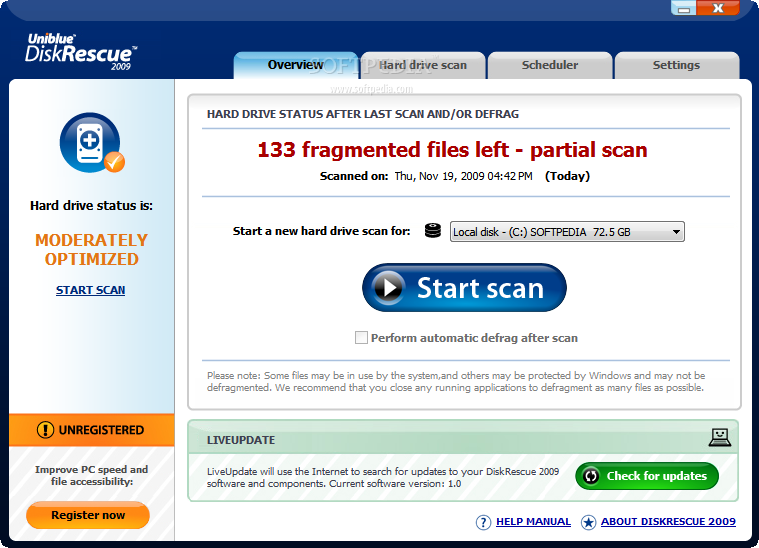
Task: Click the START SCAN link in sidebar
Action: point(91,290)
